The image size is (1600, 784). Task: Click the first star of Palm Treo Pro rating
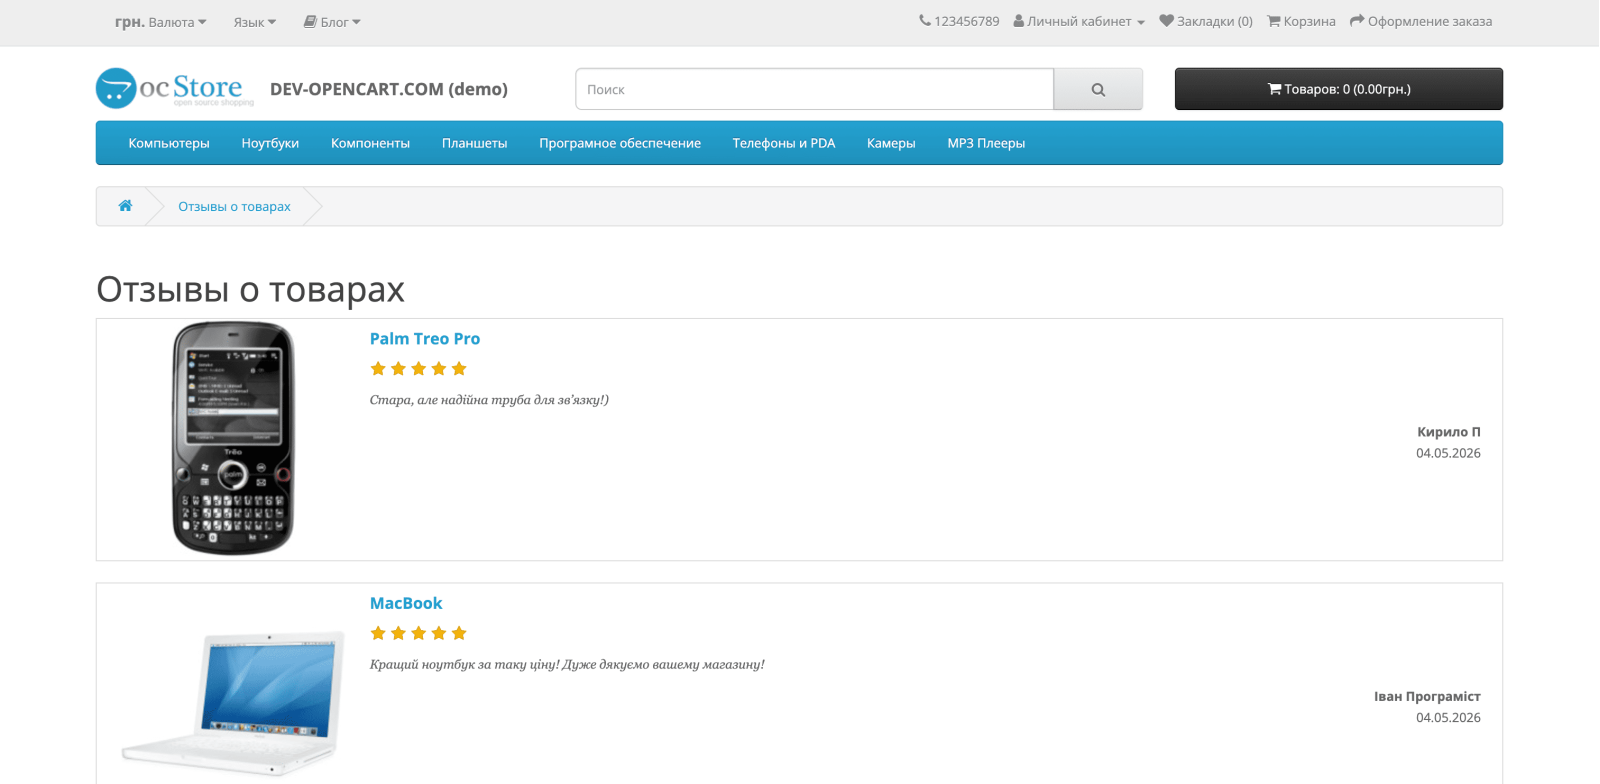click(378, 369)
